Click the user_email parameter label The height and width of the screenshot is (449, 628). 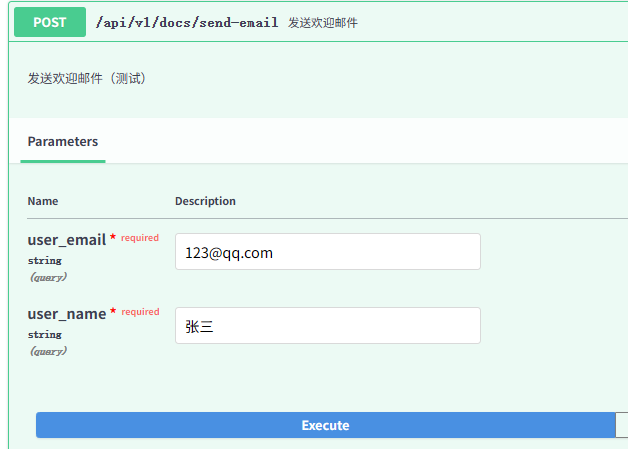(66, 240)
